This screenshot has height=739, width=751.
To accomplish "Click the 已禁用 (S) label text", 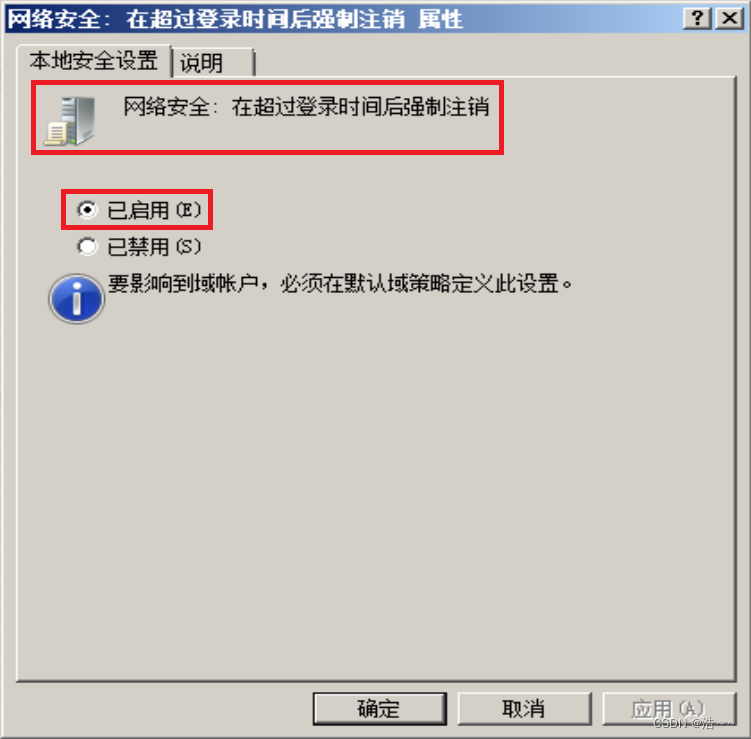I will (x=154, y=247).
